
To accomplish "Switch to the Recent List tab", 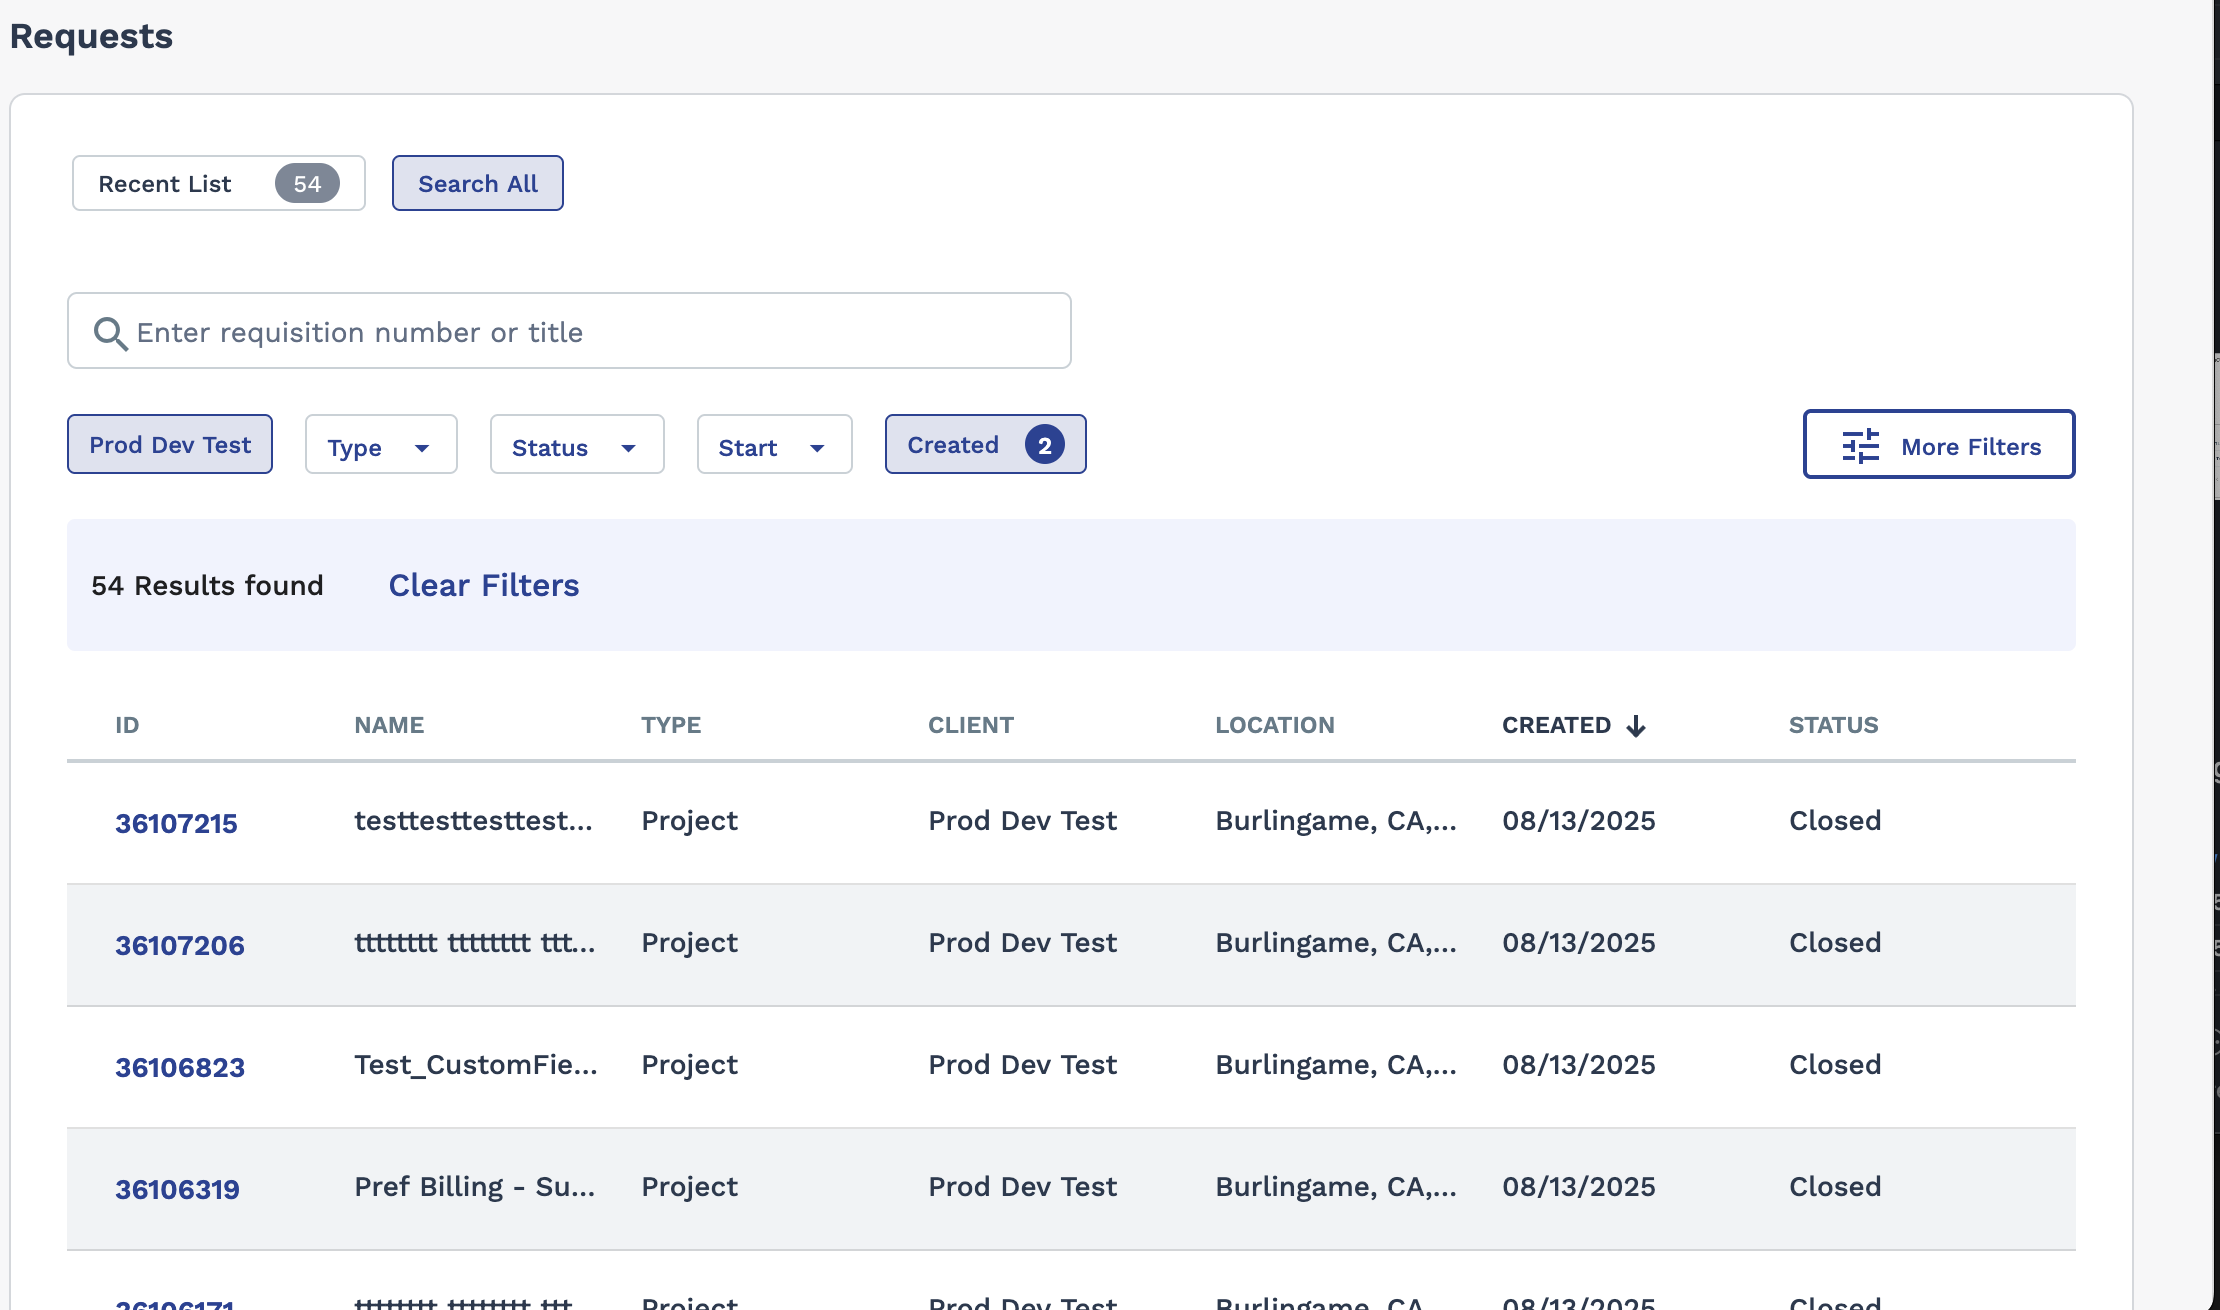I will click(x=165, y=184).
